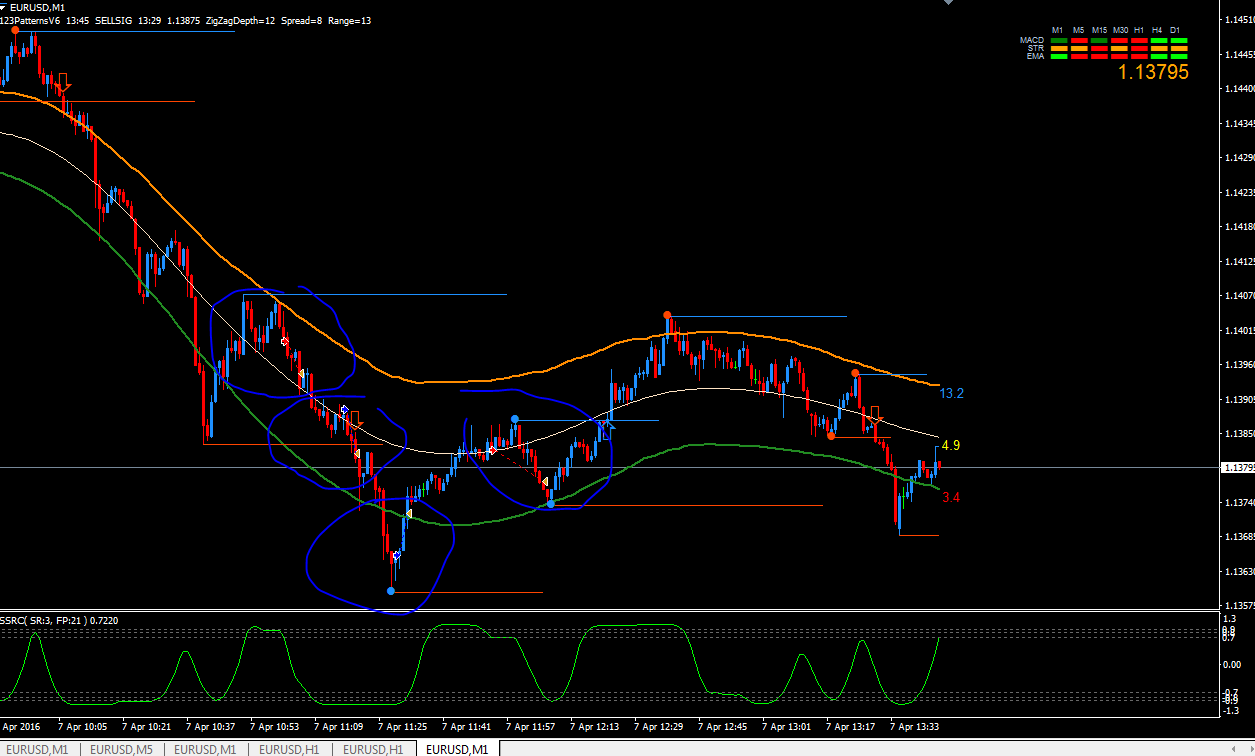Click the MACD cell under M1

click(x=1058, y=40)
